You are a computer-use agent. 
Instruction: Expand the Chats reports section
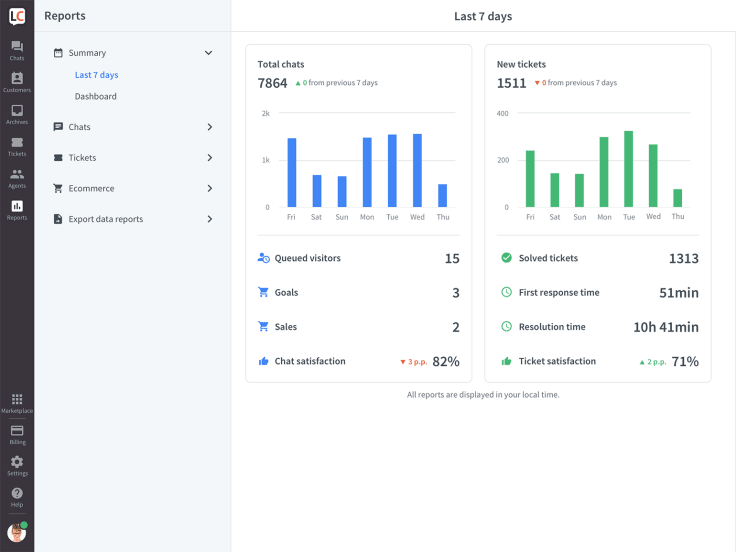coord(209,127)
